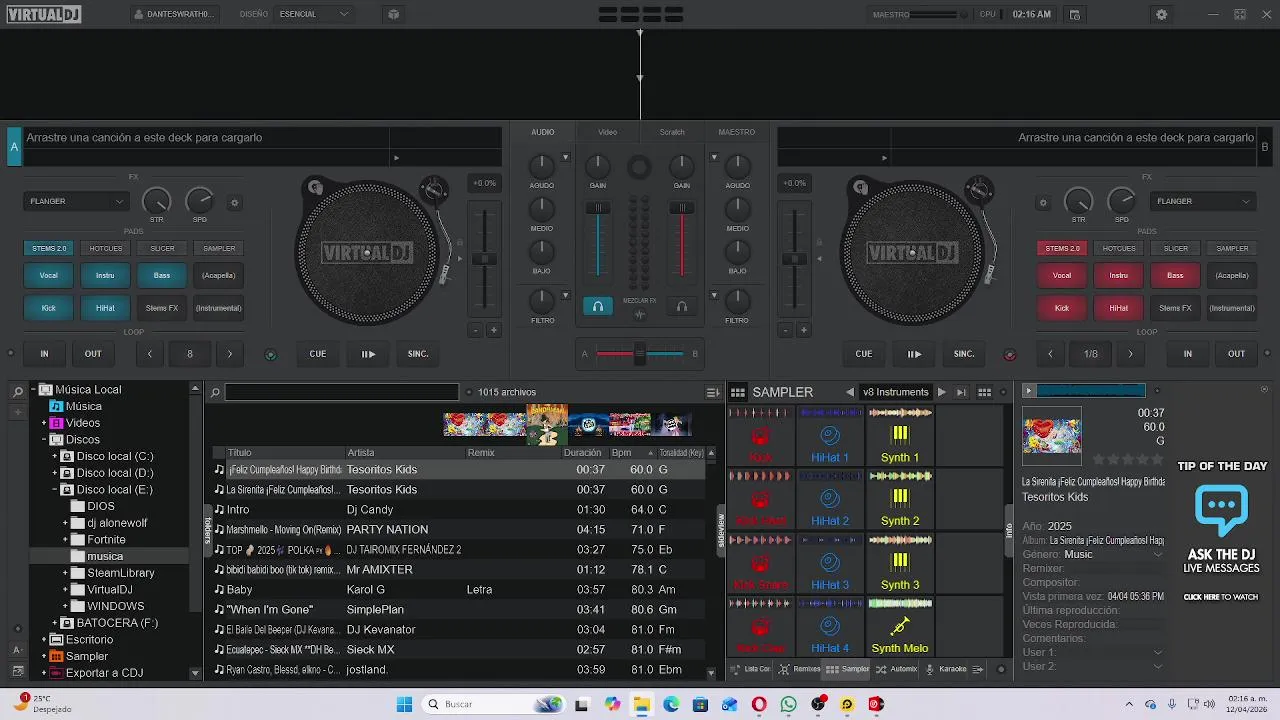The height and width of the screenshot is (720, 1280).
Task: Open File Explorer from taskbar
Action: pos(642,705)
